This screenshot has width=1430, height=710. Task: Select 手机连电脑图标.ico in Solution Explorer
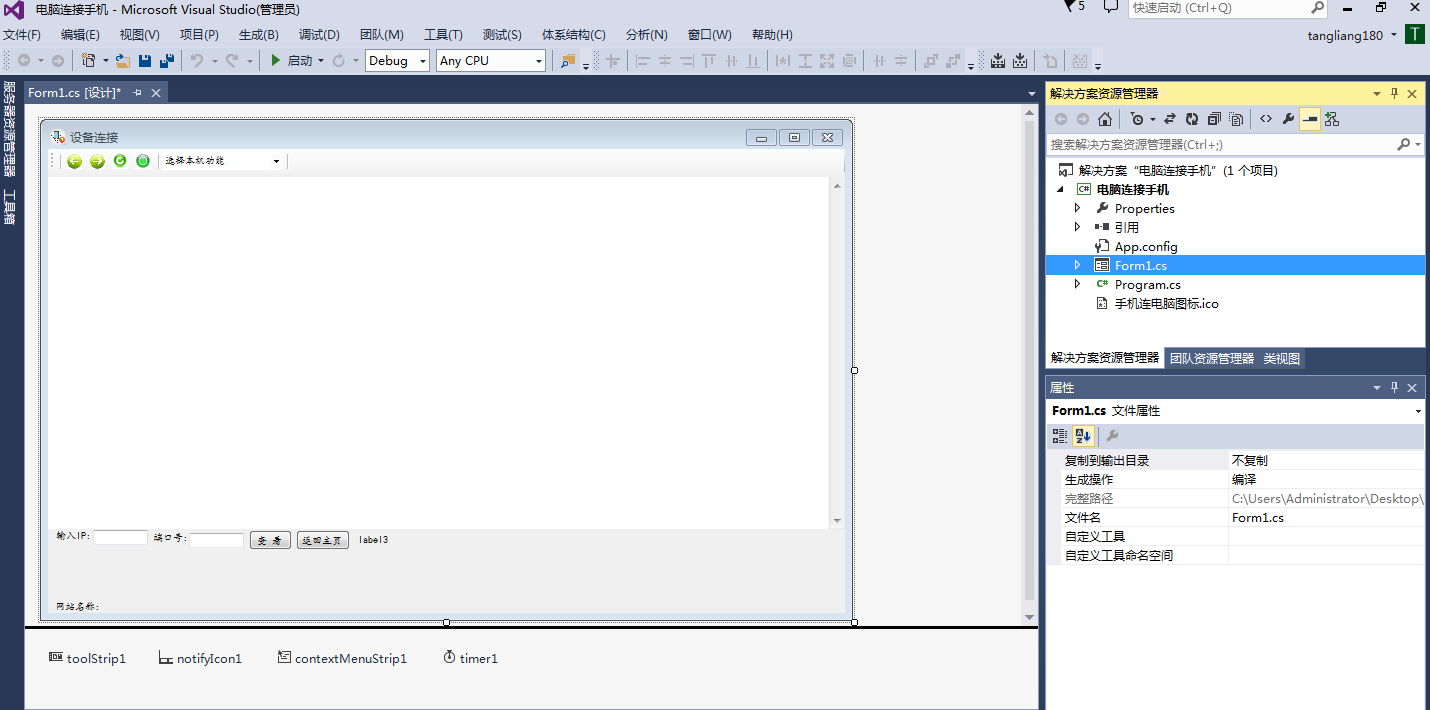click(1166, 303)
